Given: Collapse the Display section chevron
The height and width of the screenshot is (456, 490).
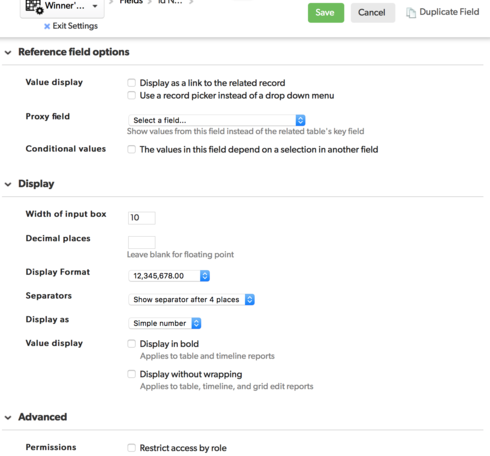Looking at the screenshot, I should (8, 184).
